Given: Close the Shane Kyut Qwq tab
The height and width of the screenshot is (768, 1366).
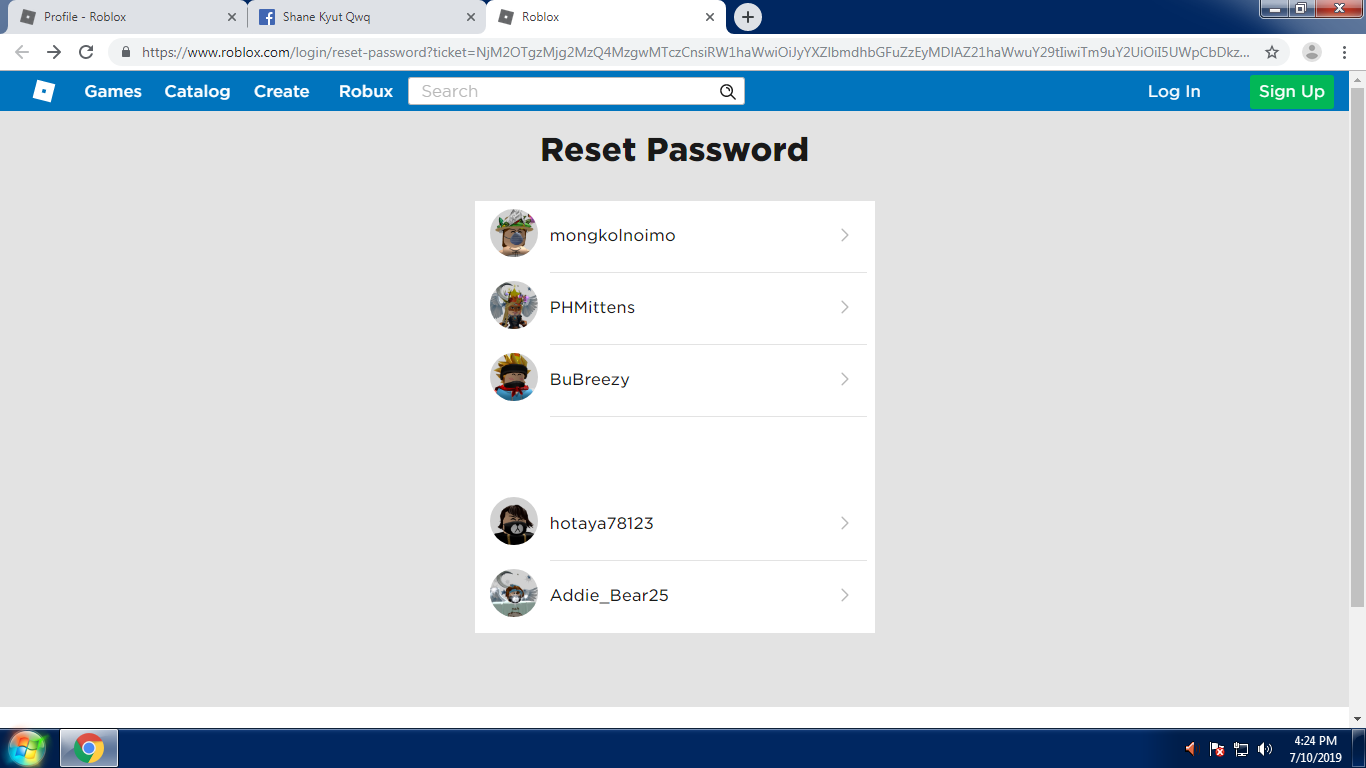Looking at the screenshot, I should [471, 17].
